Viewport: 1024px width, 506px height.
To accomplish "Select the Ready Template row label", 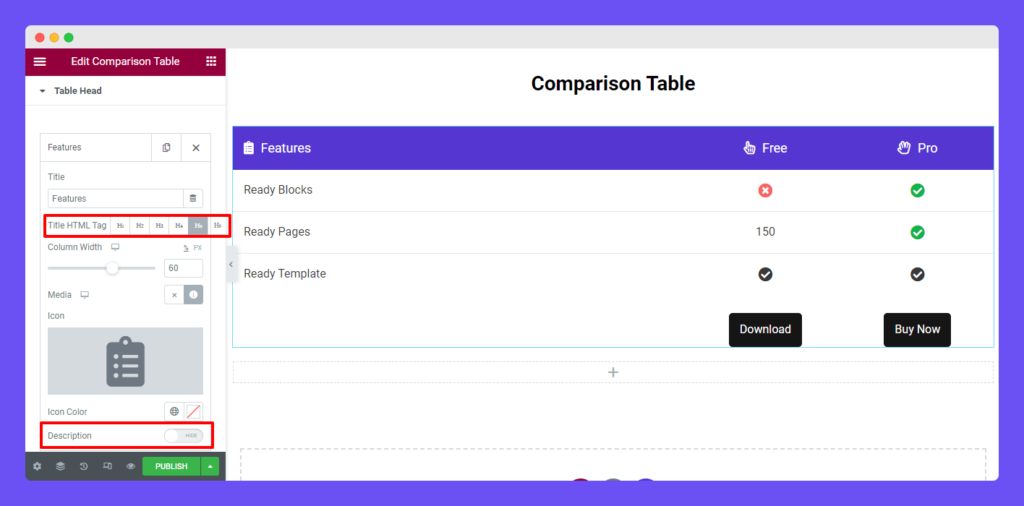I will pyautogui.click(x=285, y=274).
